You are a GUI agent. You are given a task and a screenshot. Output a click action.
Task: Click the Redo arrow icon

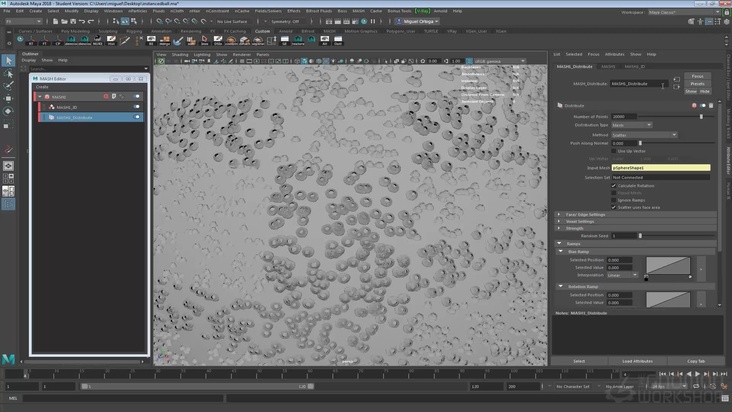[91, 21]
